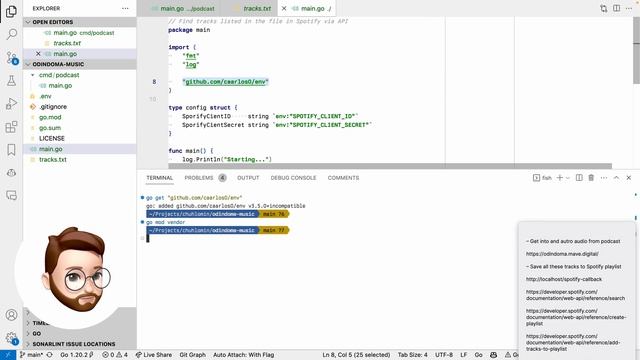Image resolution: width=640 pixels, height=360 pixels.
Task: Open the Accounts icon in activity bar
Action: pyautogui.click(x=11, y=315)
